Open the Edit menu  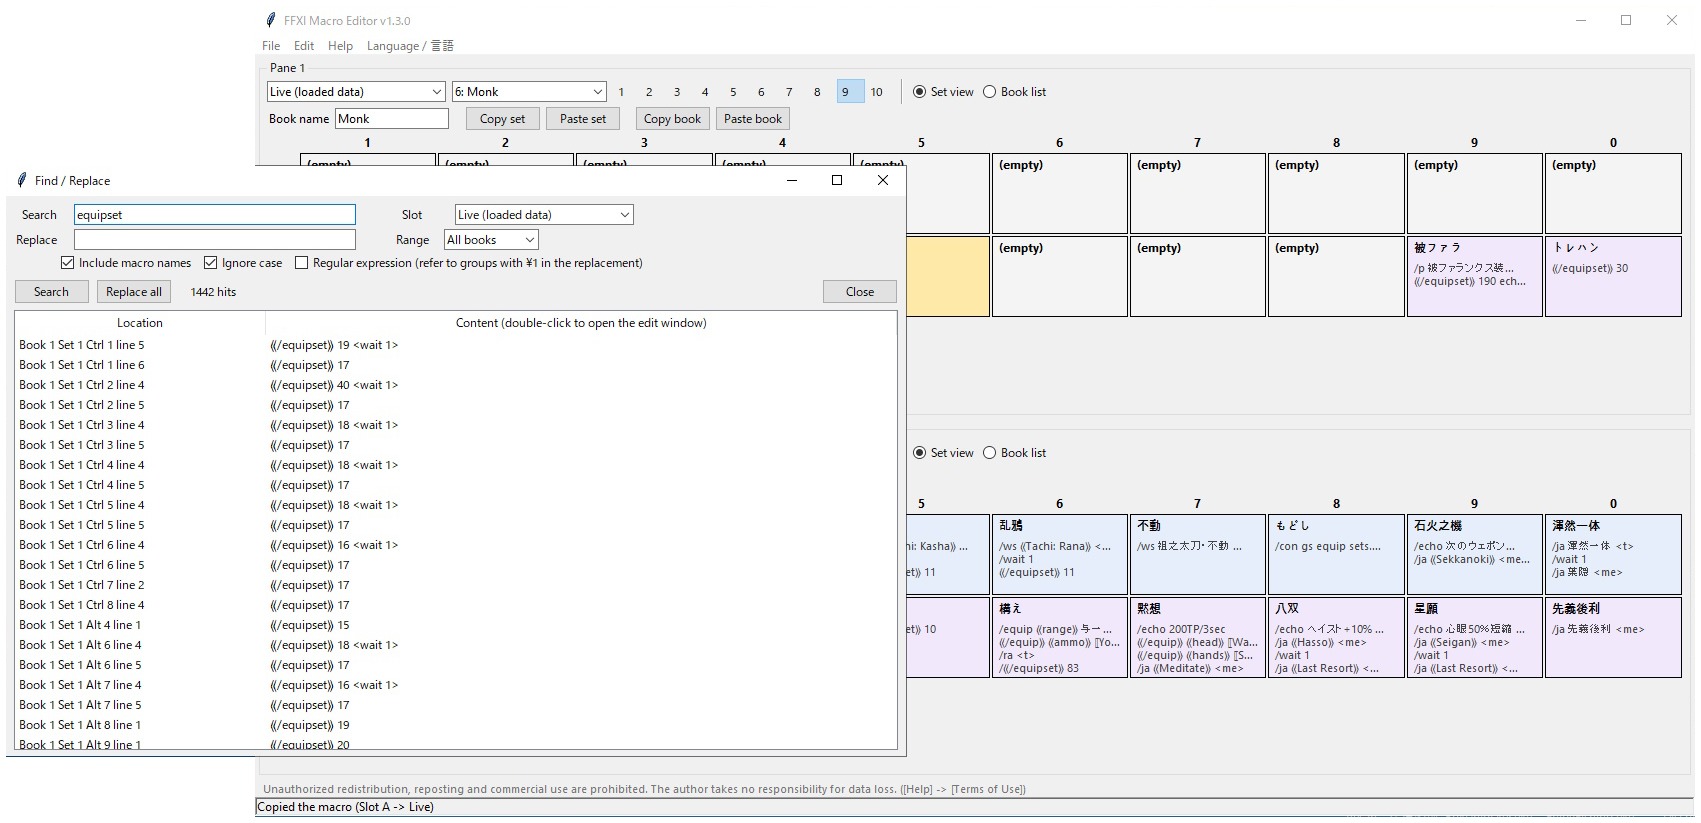304,46
